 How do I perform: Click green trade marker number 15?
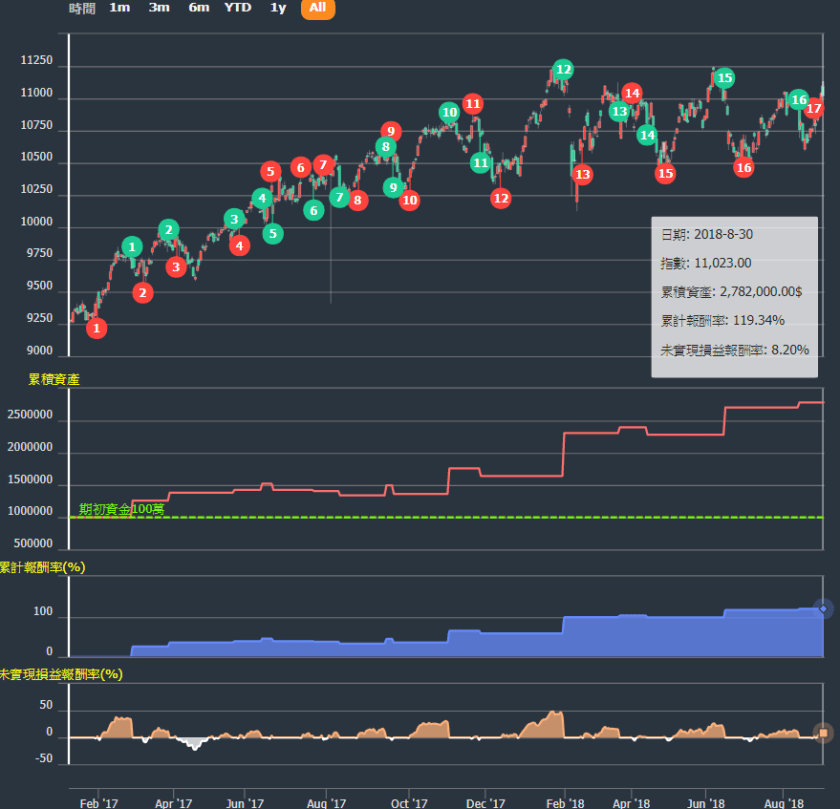tap(724, 78)
